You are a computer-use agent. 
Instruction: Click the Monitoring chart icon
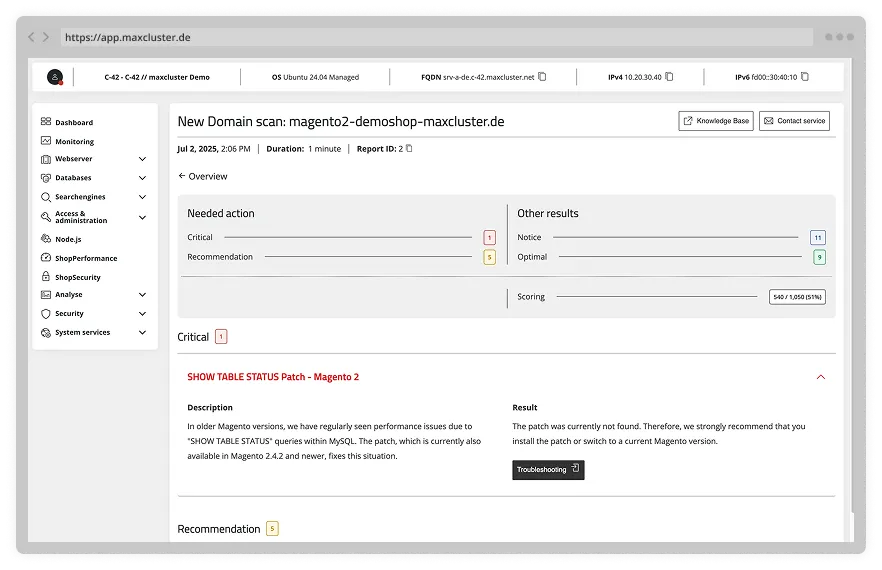[46, 141]
